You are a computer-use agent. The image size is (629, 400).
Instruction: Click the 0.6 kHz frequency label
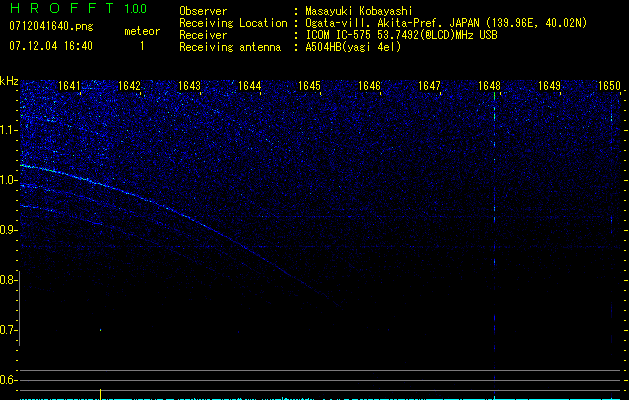click(8, 380)
